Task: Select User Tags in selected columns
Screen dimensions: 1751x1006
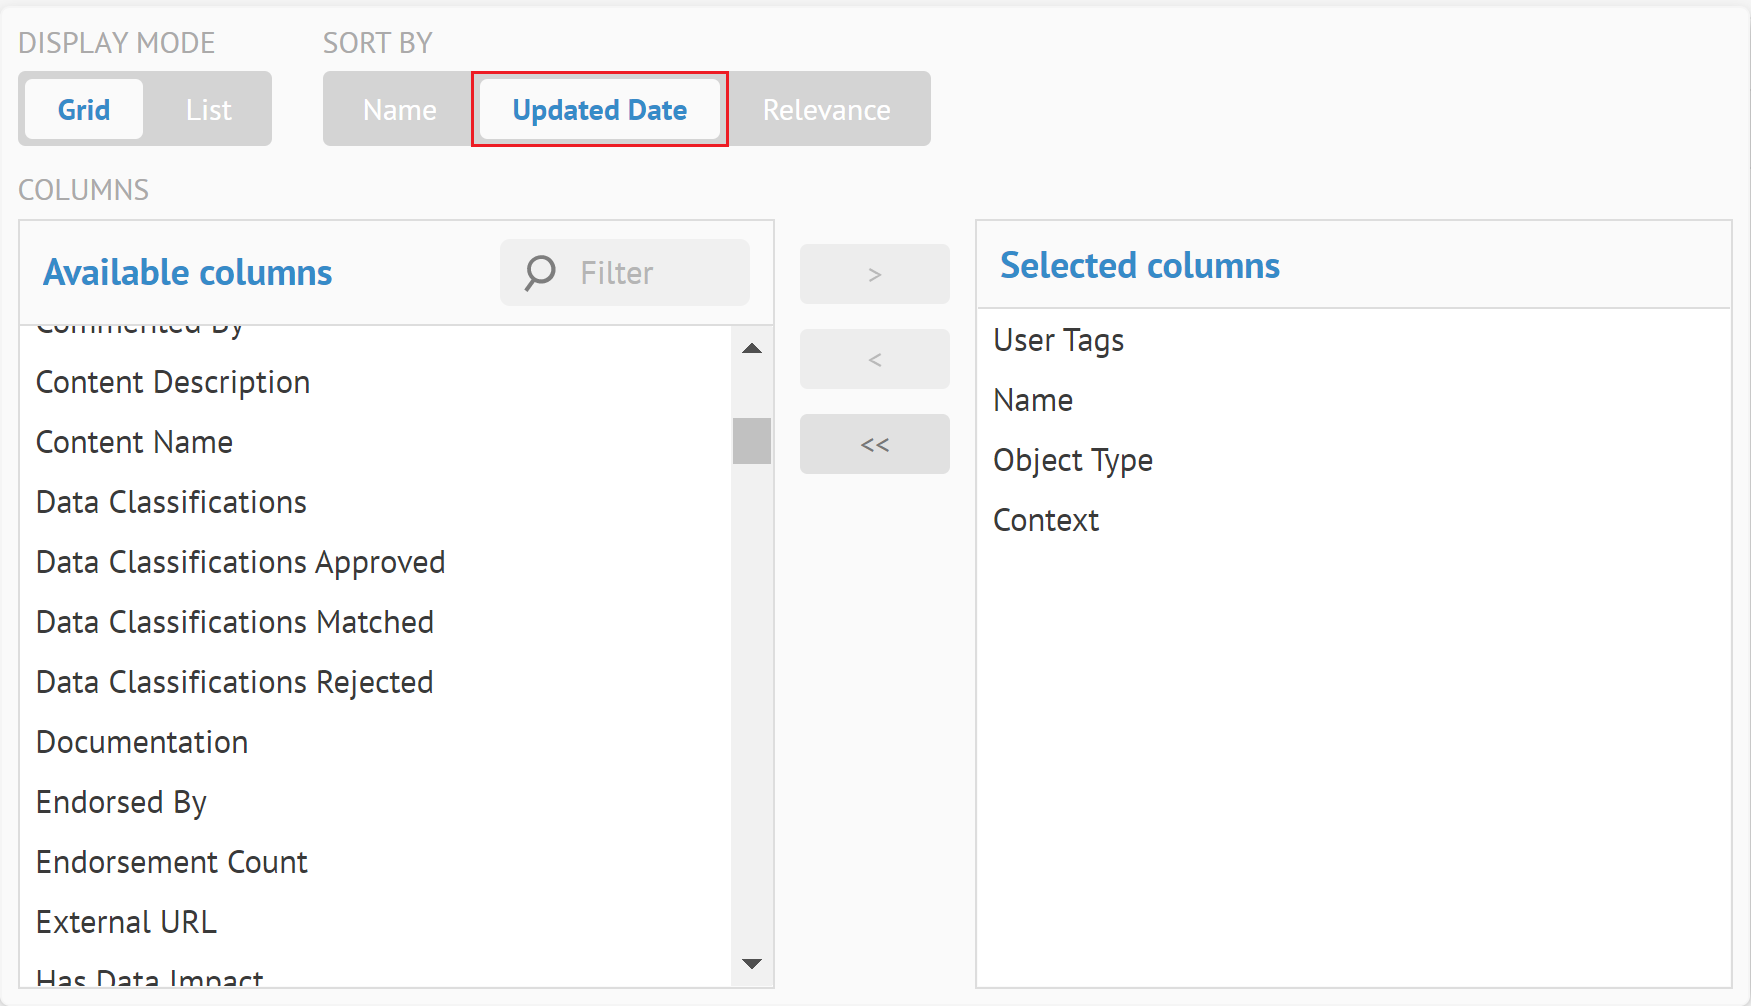Action: point(1058,341)
